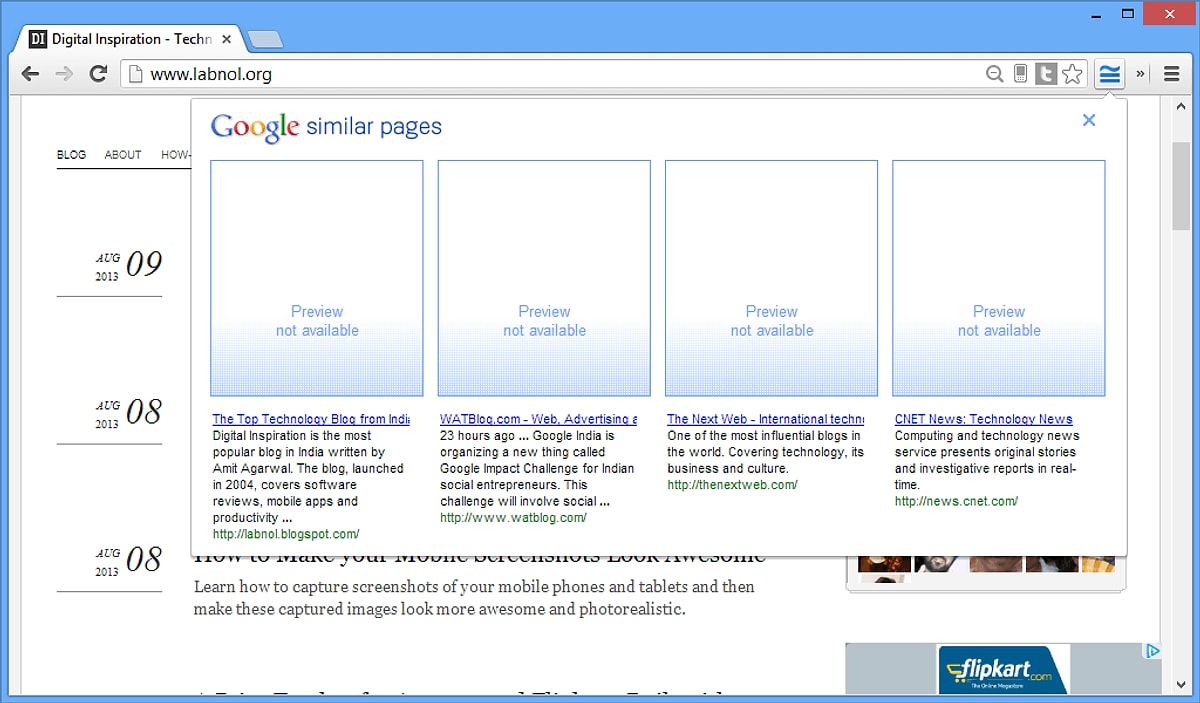The width and height of the screenshot is (1200, 703).
Task: Open The Top Technology Blog link
Action: point(311,419)
